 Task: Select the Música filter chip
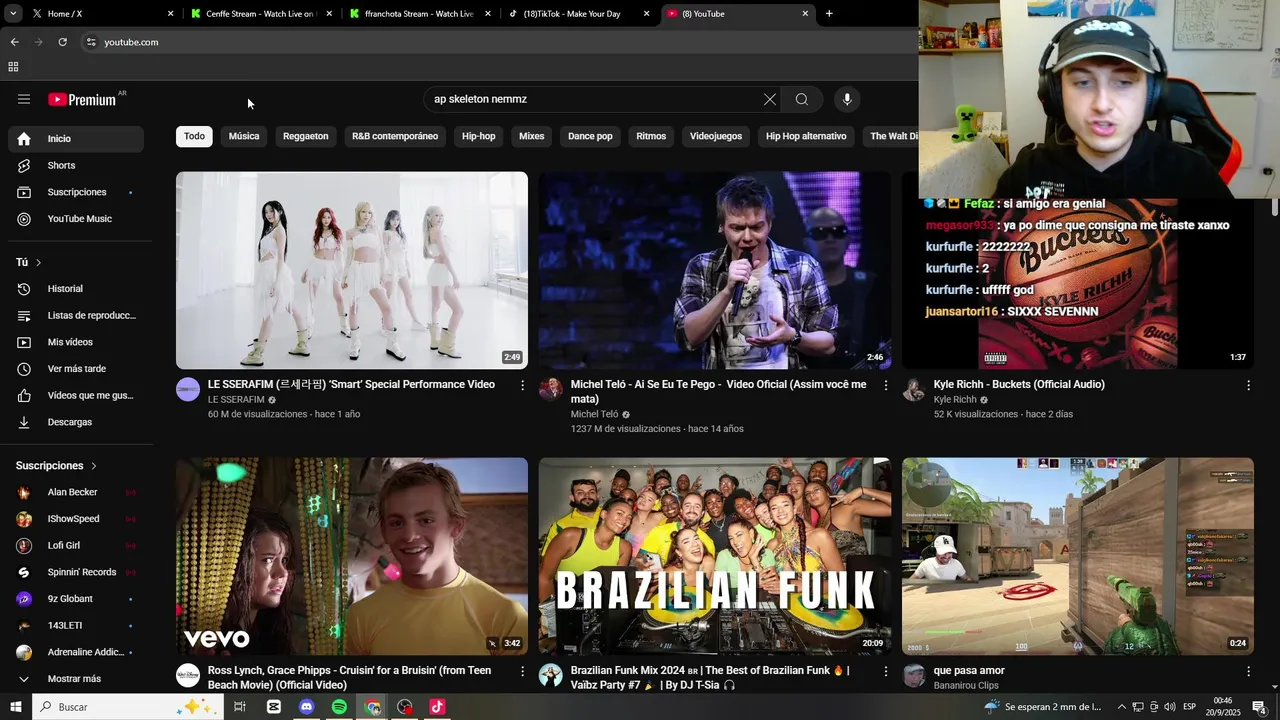244,136
